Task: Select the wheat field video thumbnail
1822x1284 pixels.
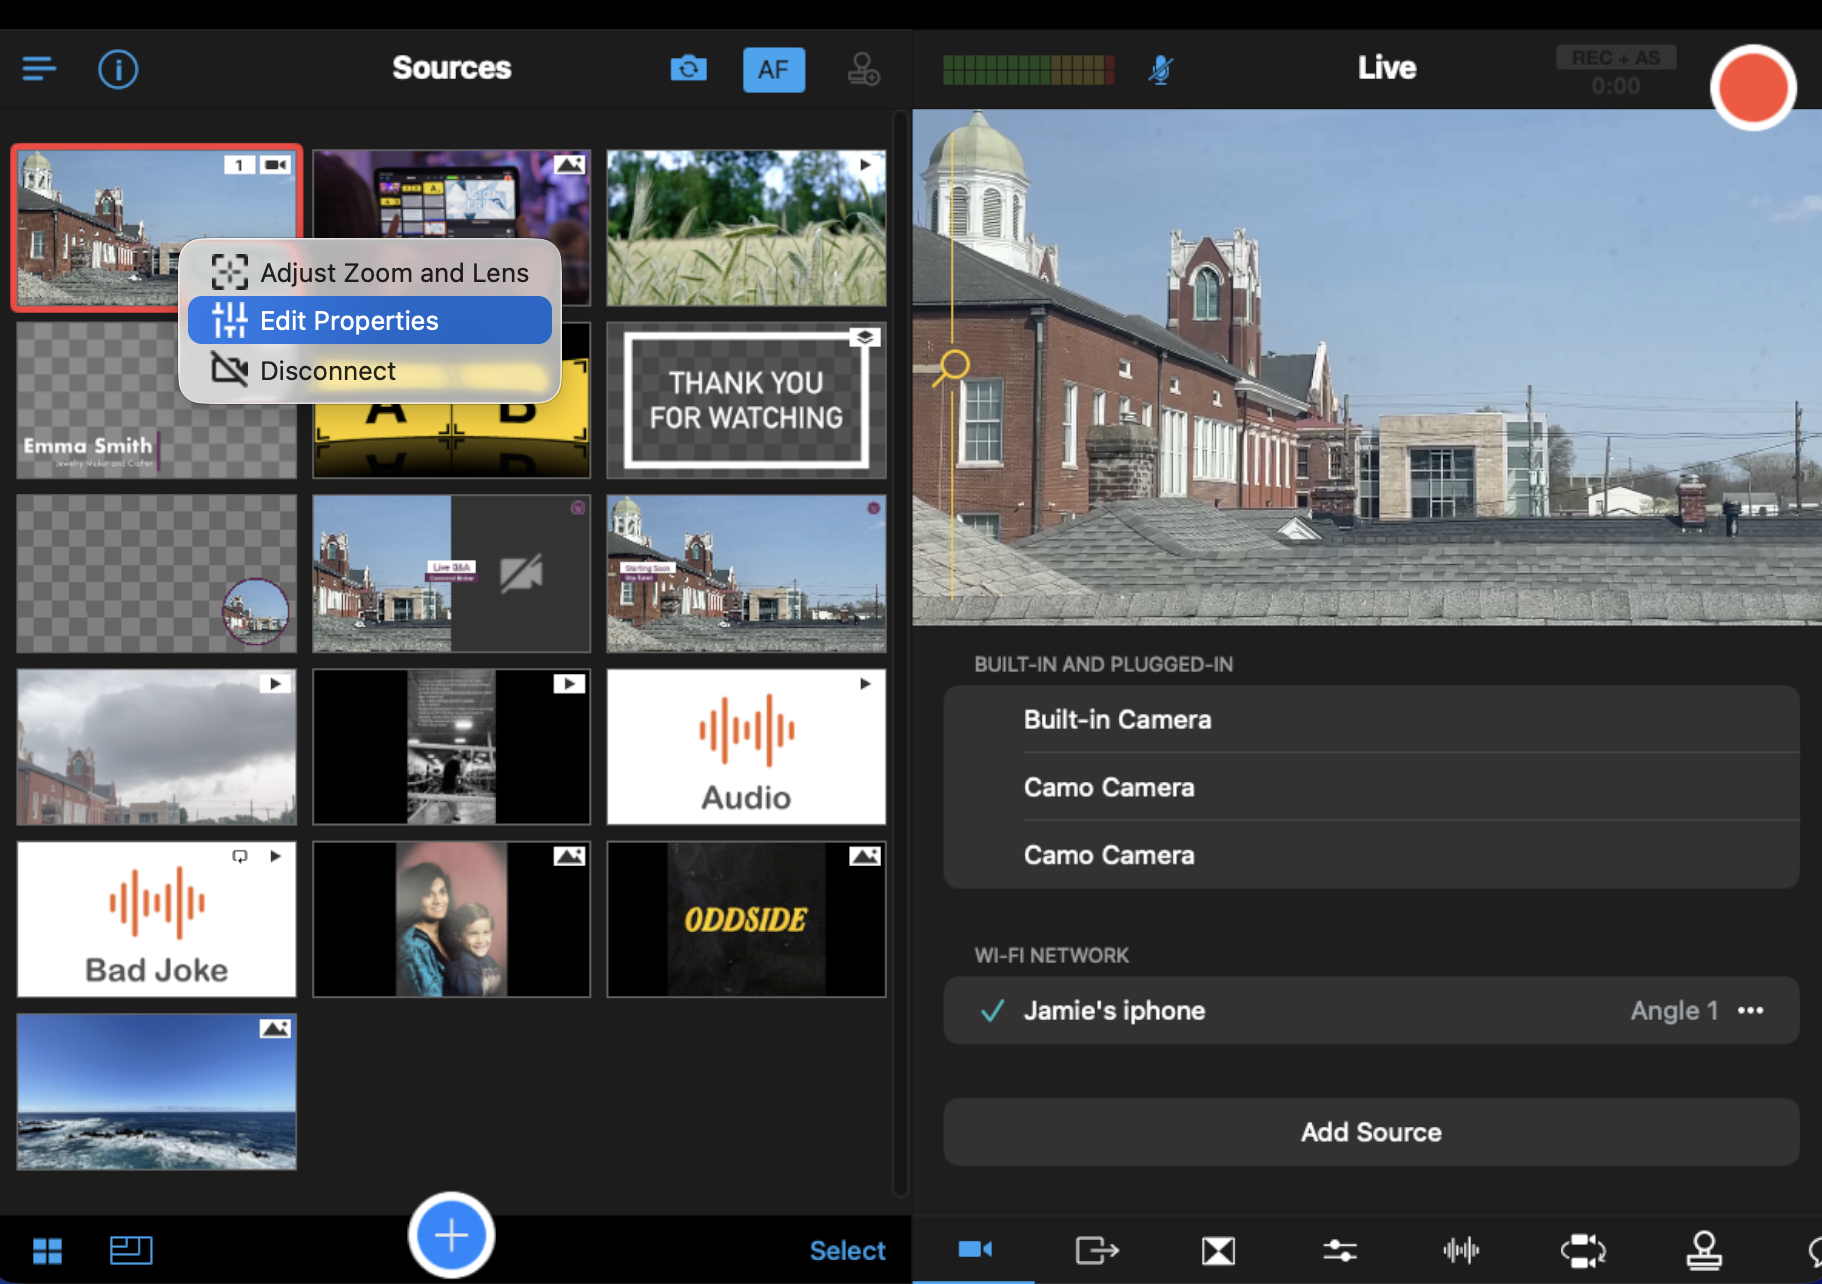Action: click(746, 228)
